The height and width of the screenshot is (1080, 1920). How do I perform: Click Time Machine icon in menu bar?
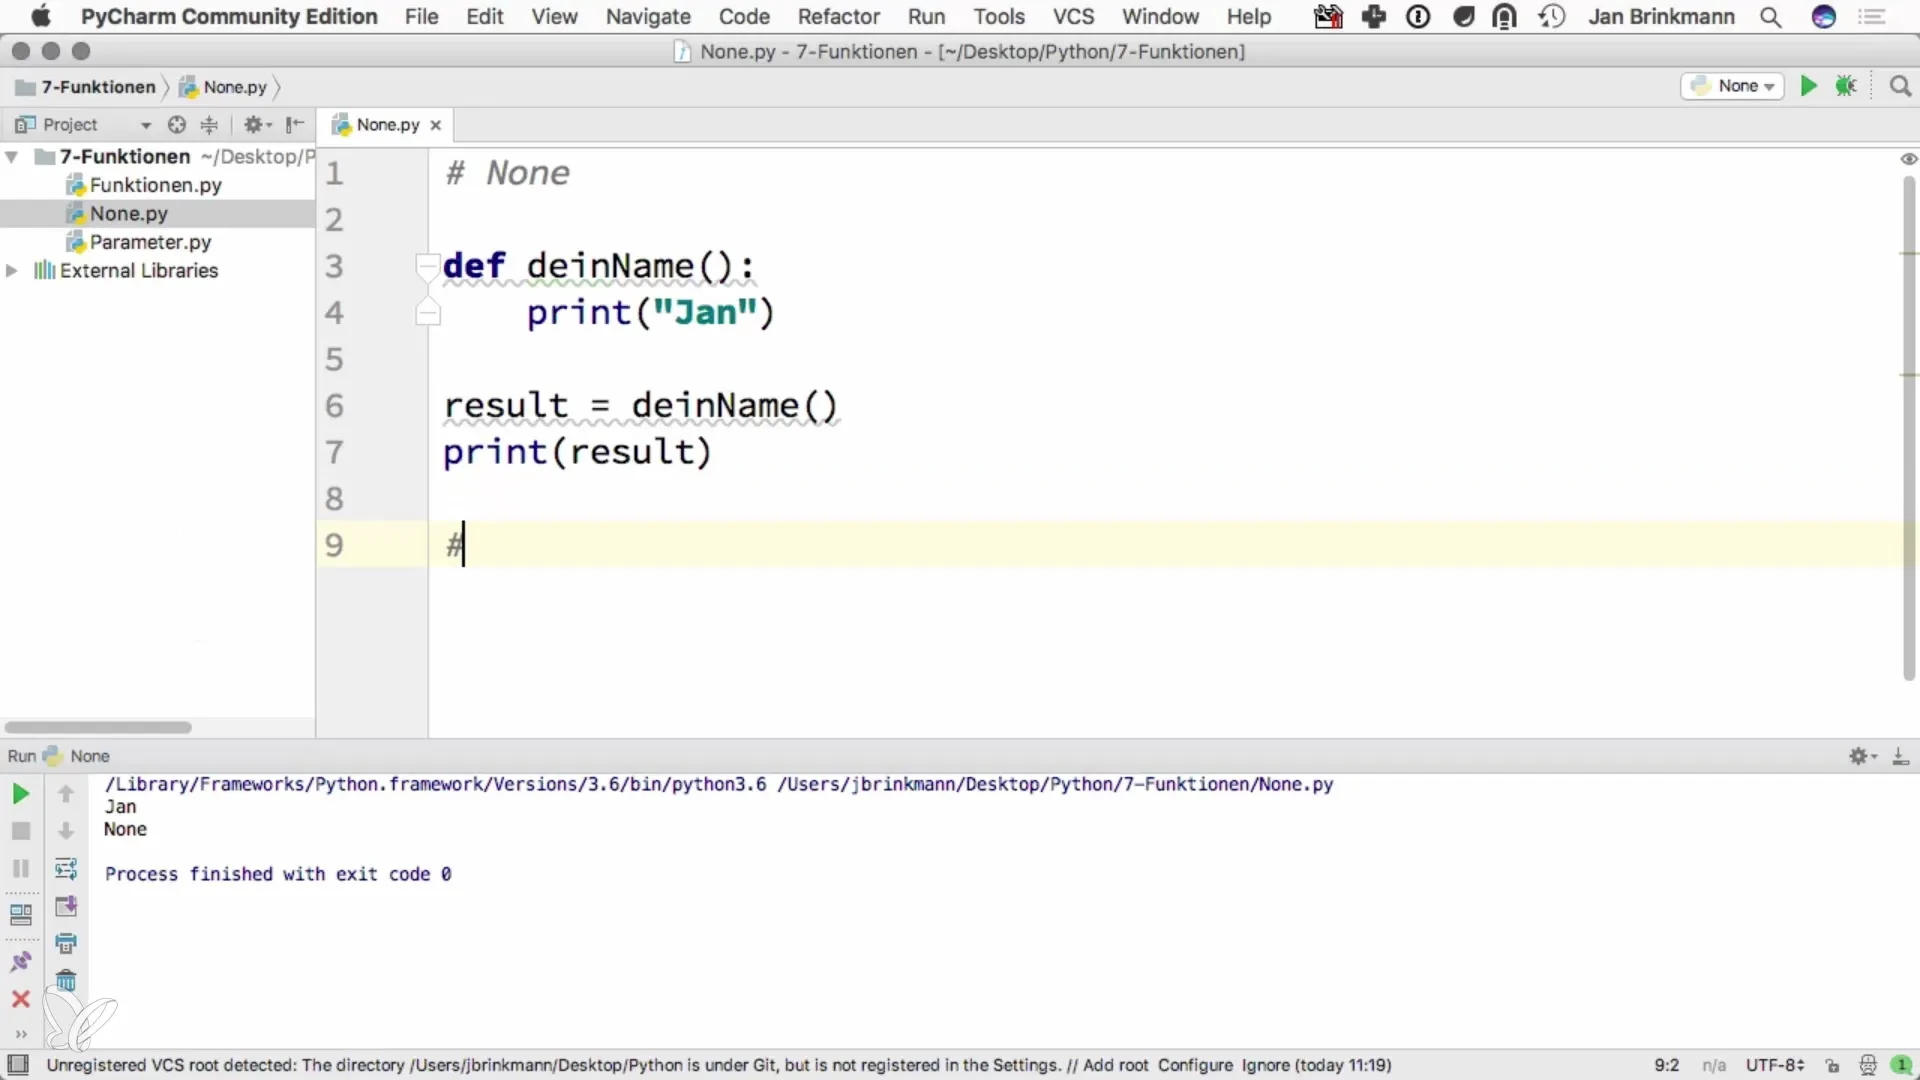1551,17
